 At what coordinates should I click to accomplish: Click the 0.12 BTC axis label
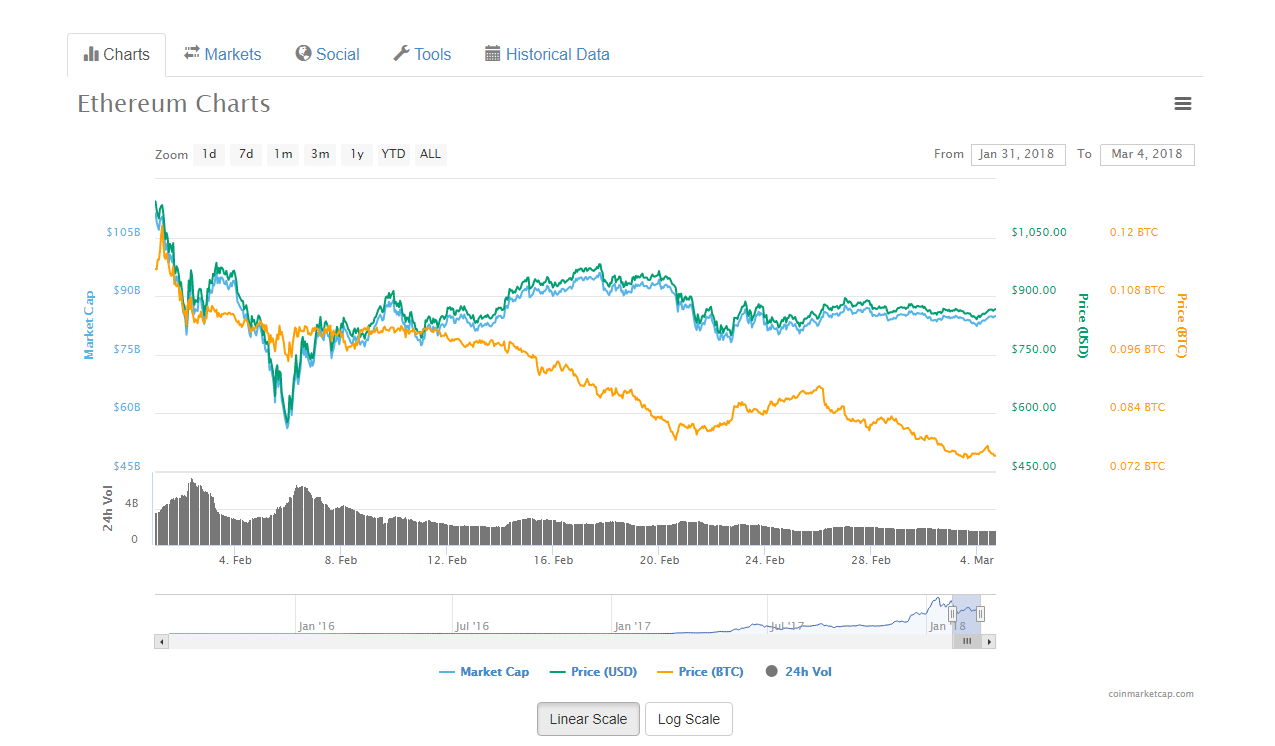pos(1134,232)
